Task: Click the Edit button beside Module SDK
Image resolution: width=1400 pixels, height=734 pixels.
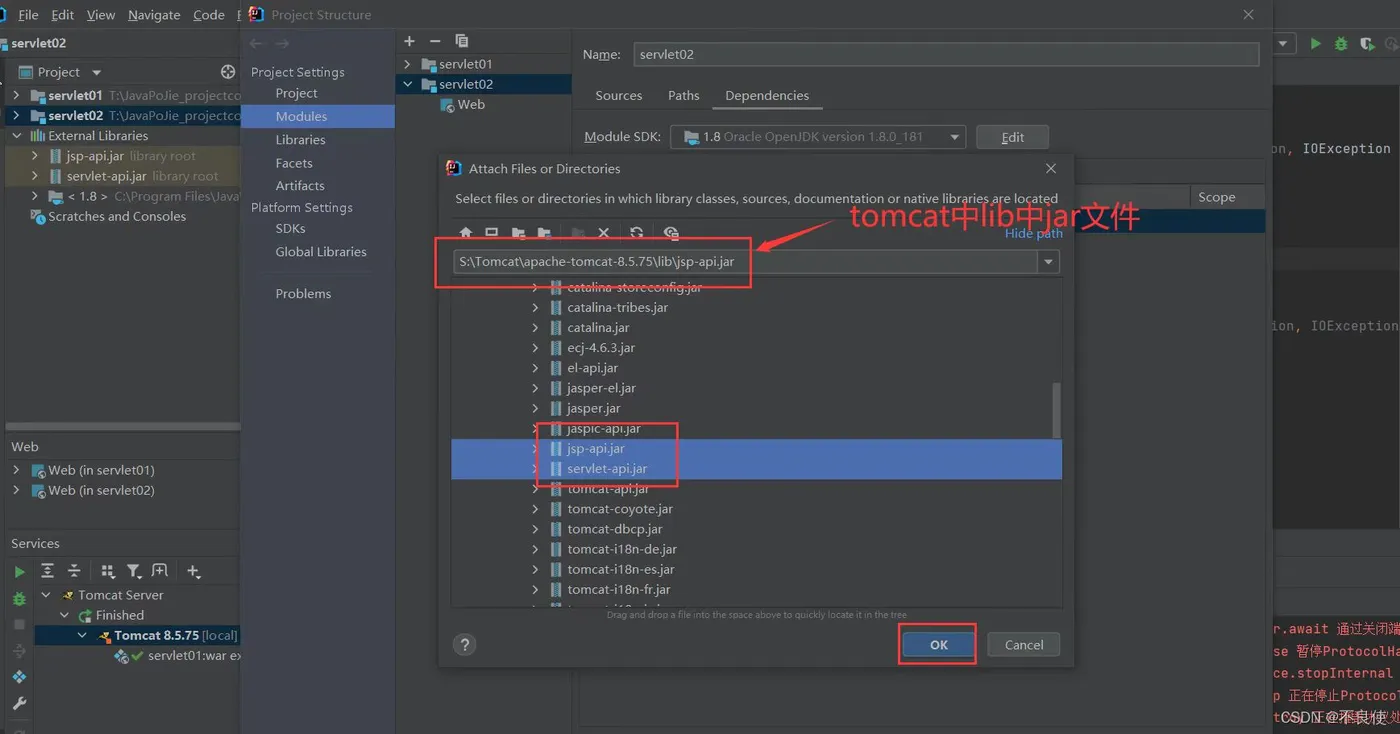Action: 1012,137
